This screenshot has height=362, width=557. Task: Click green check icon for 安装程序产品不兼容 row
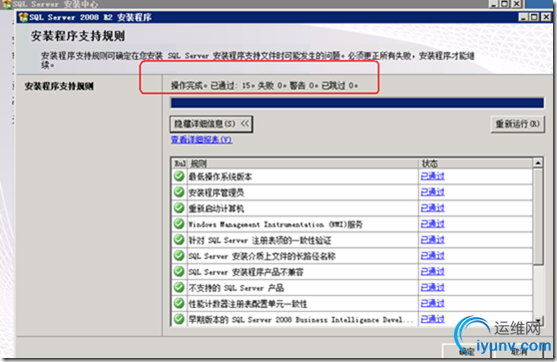179,272
